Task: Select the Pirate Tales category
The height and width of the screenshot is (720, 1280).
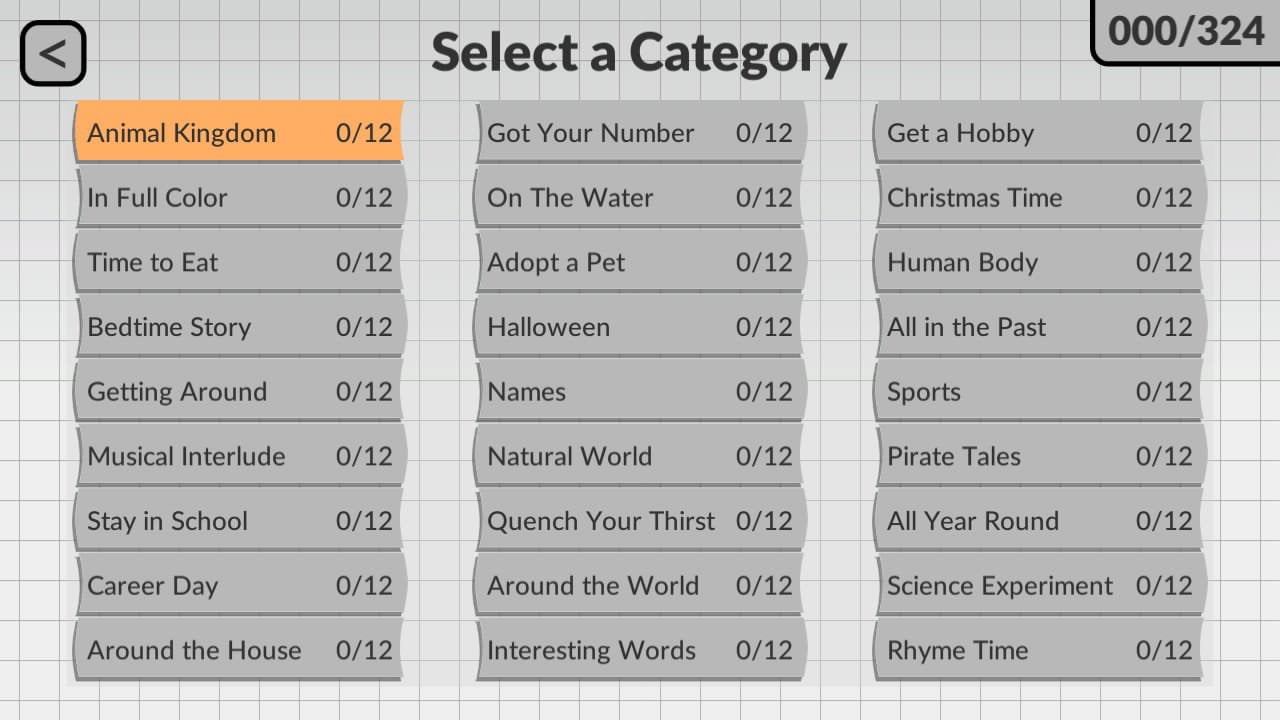Action: point(1039,456)
